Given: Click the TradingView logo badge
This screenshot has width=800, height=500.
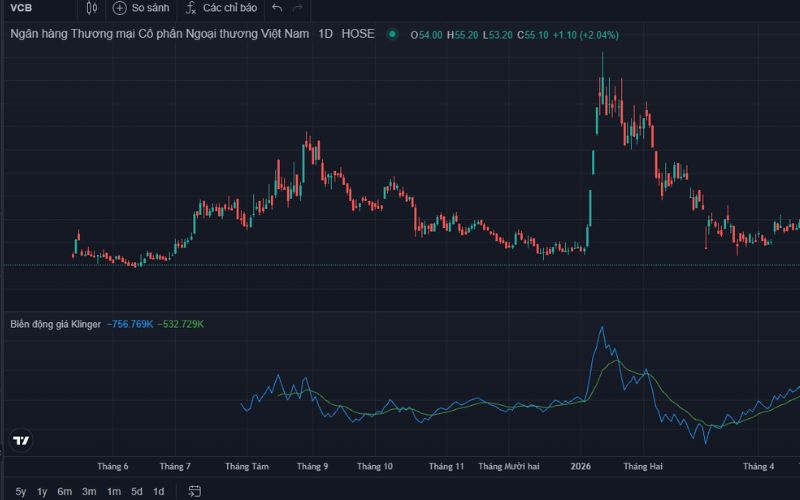Looking at the screenshot, I should pos(21,440).
